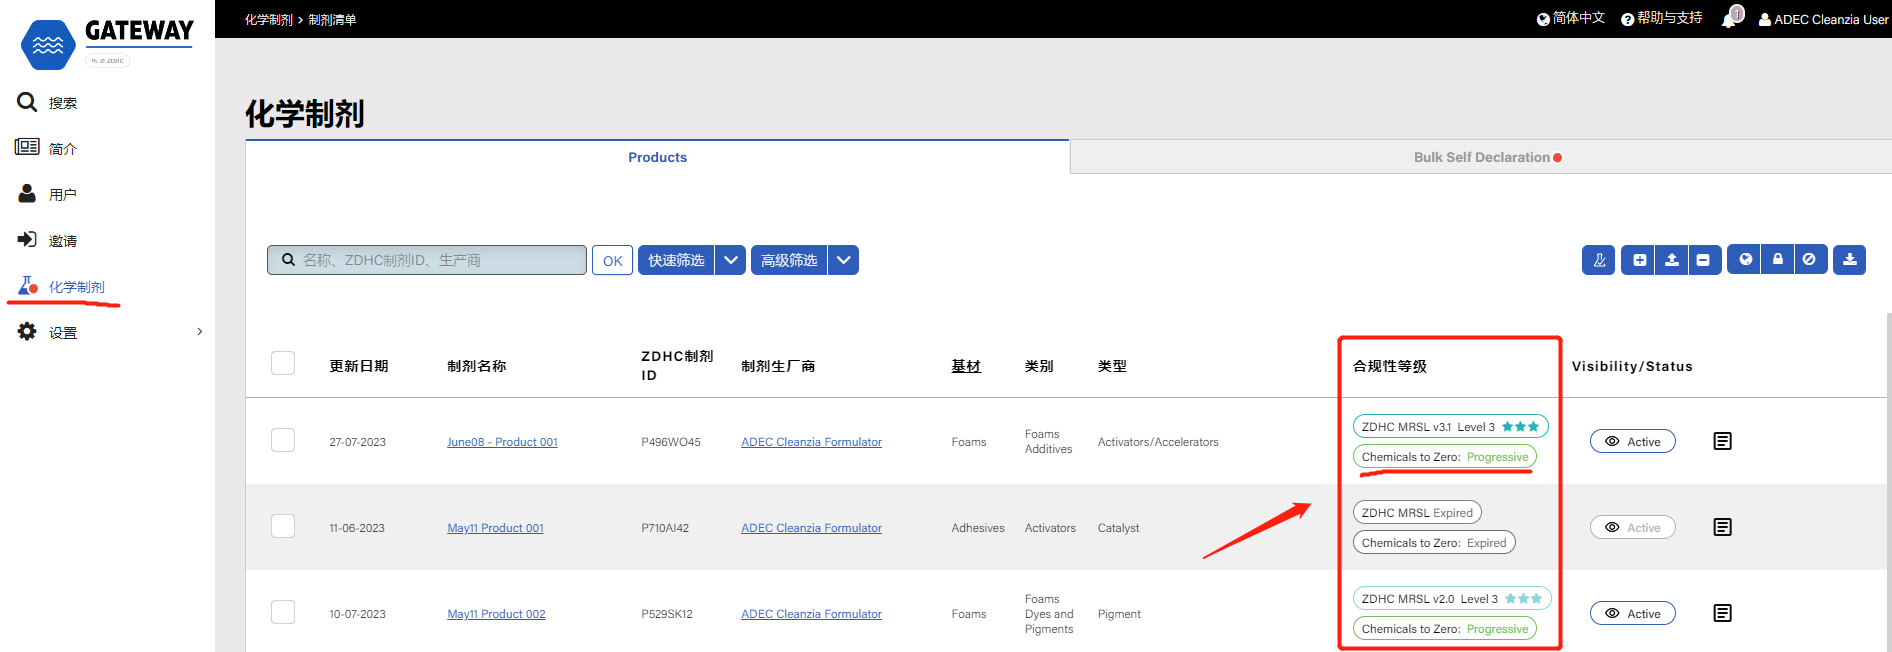The height and width of the screenshot is (652, 1892).
Task: Click Chemicals to Zero Progressive badge for P529SK12
Action: [x=1445, y=628]
